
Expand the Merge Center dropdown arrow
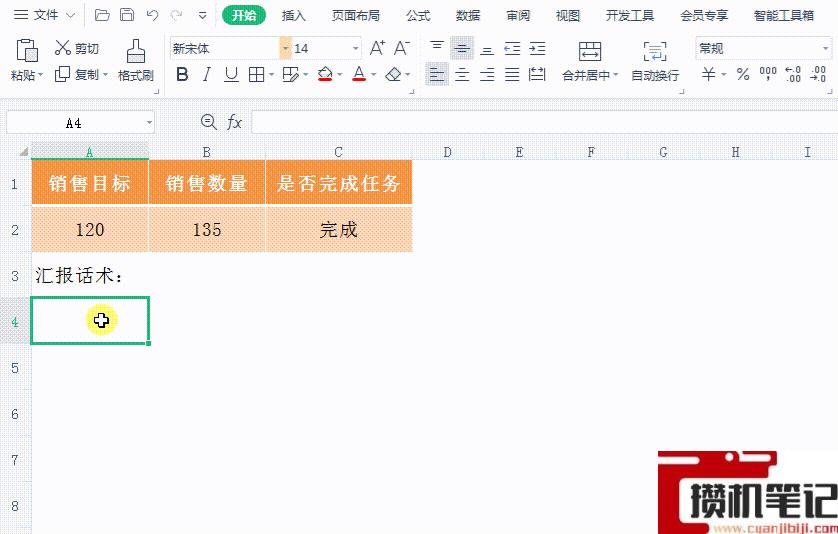point(615,75)
